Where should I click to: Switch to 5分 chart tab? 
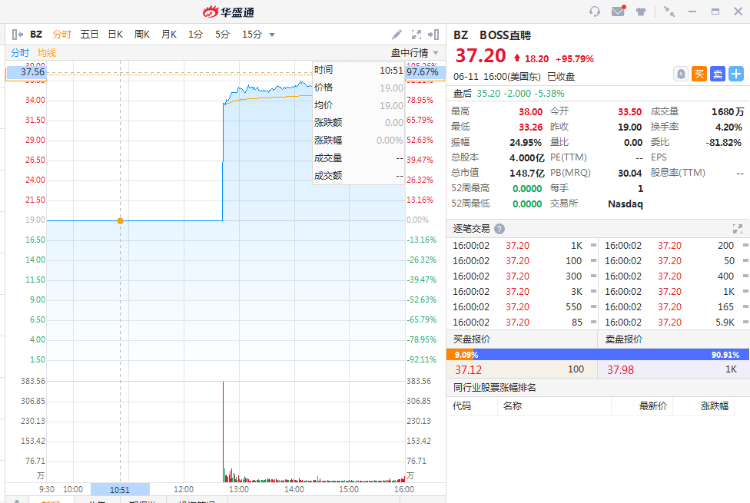tap(222, 34)
